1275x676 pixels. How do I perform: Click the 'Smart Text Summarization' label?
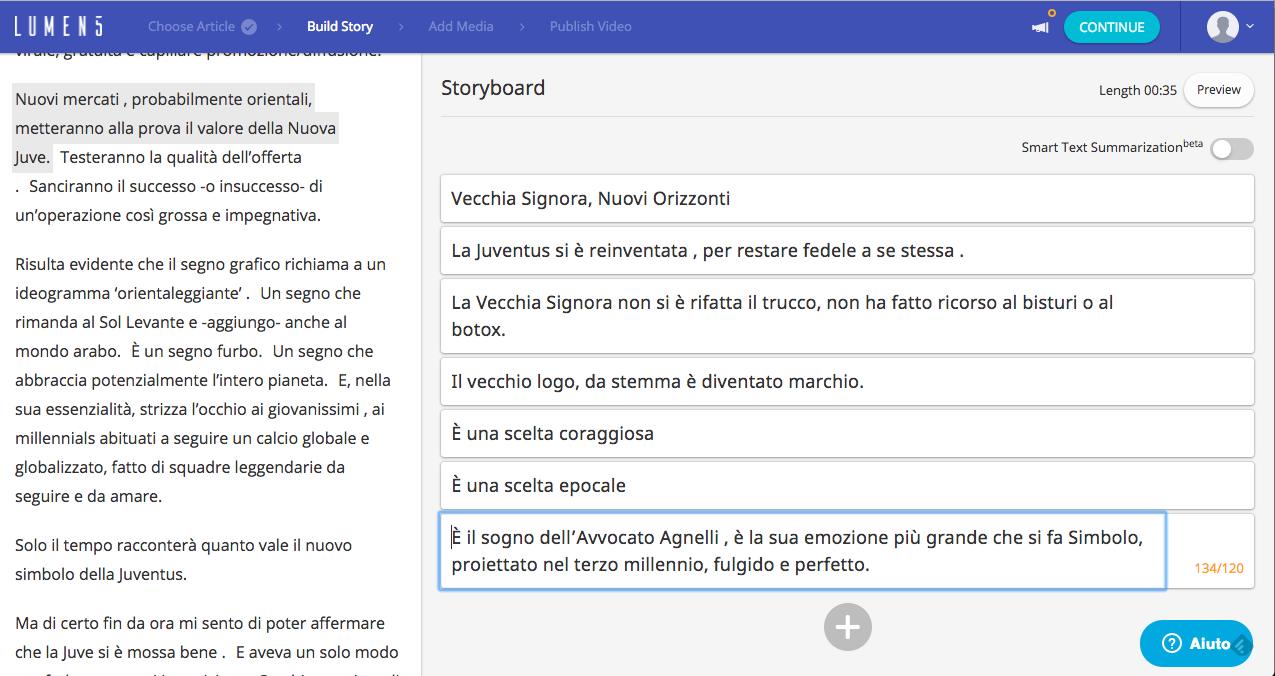tap(1112, 147)
